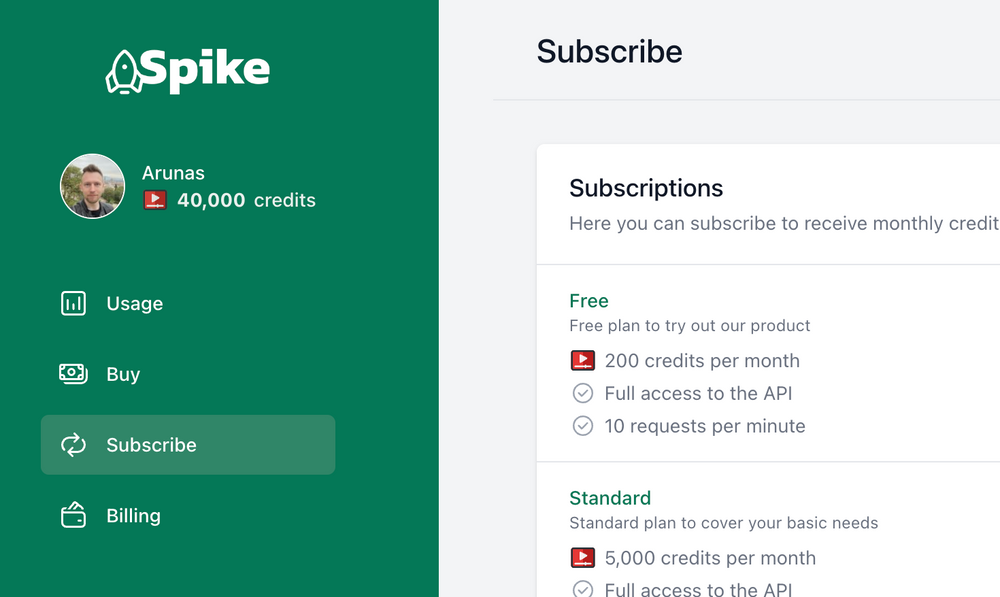The height and width of the screenshot is (597, 1000).
Task: Click the Subscribe recurring arrows icon
Action: tap(73, 444)
